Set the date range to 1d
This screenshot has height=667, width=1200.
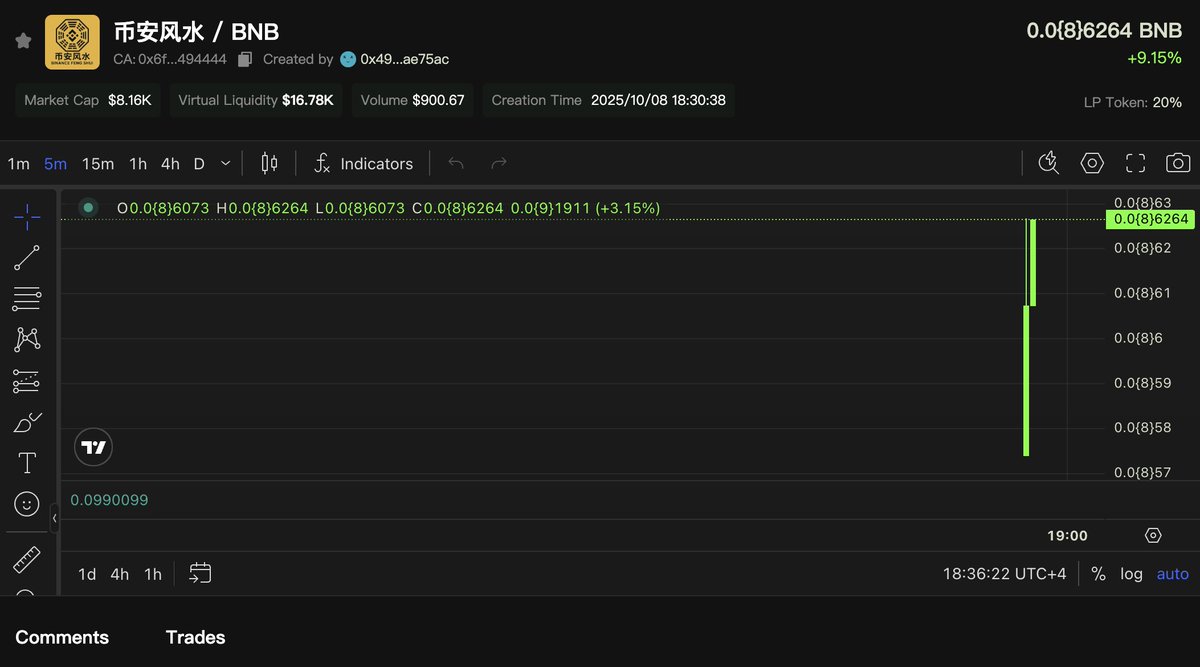click(x=87, y=574)
